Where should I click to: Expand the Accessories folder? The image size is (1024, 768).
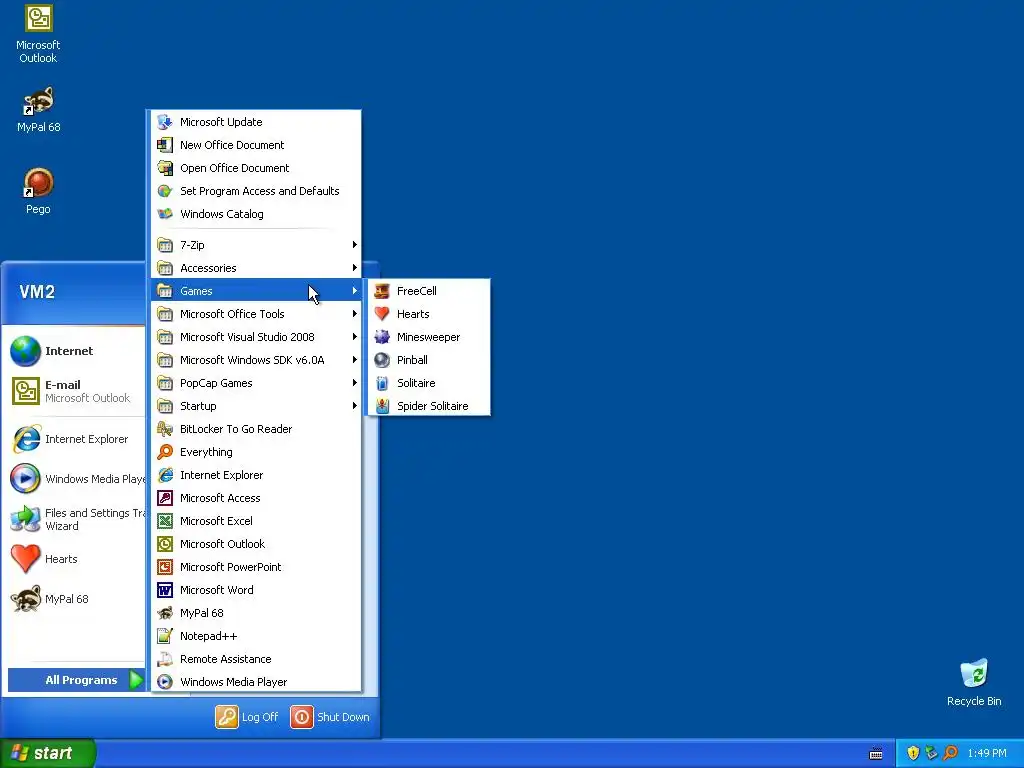256,268
